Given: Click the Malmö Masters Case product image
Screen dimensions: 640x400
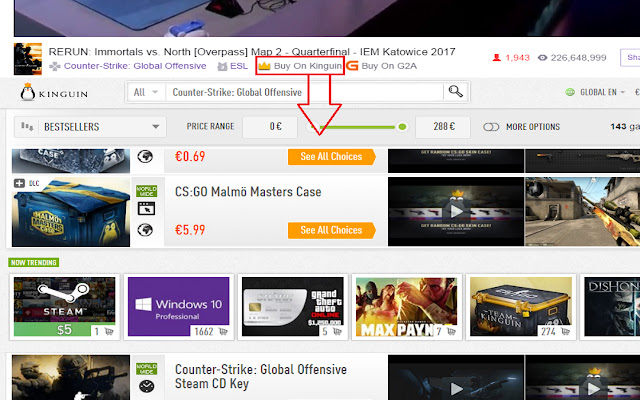Looking at the screenshot, I should (x=71, y=212).
